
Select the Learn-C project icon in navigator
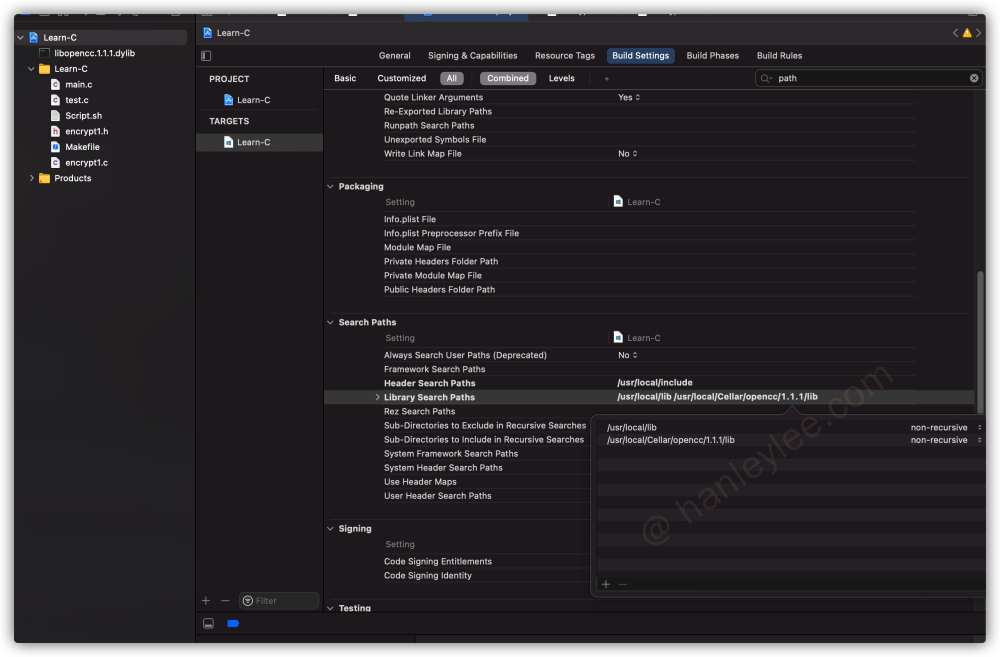click(34, 38)
